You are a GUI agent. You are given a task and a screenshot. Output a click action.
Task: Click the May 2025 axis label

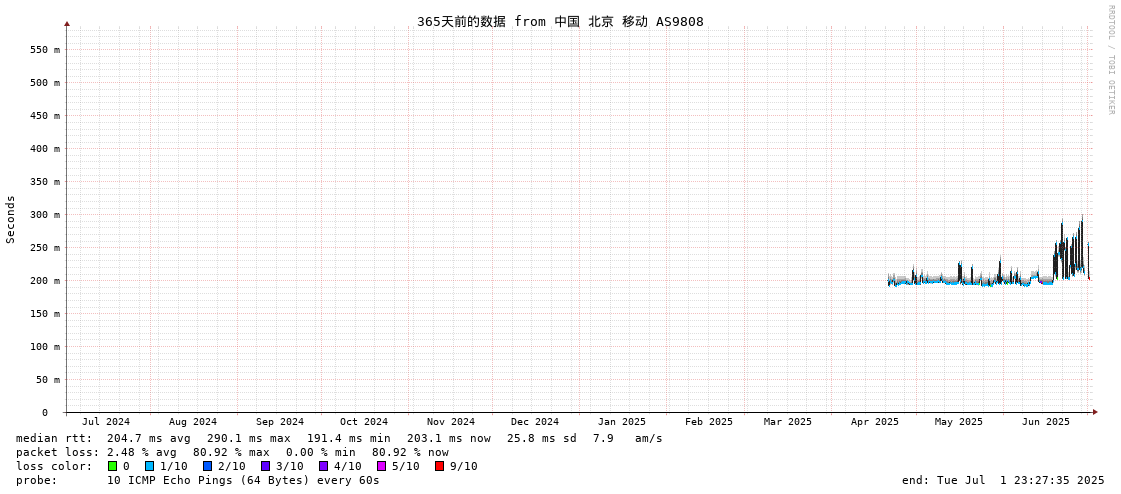click(959, 422)
